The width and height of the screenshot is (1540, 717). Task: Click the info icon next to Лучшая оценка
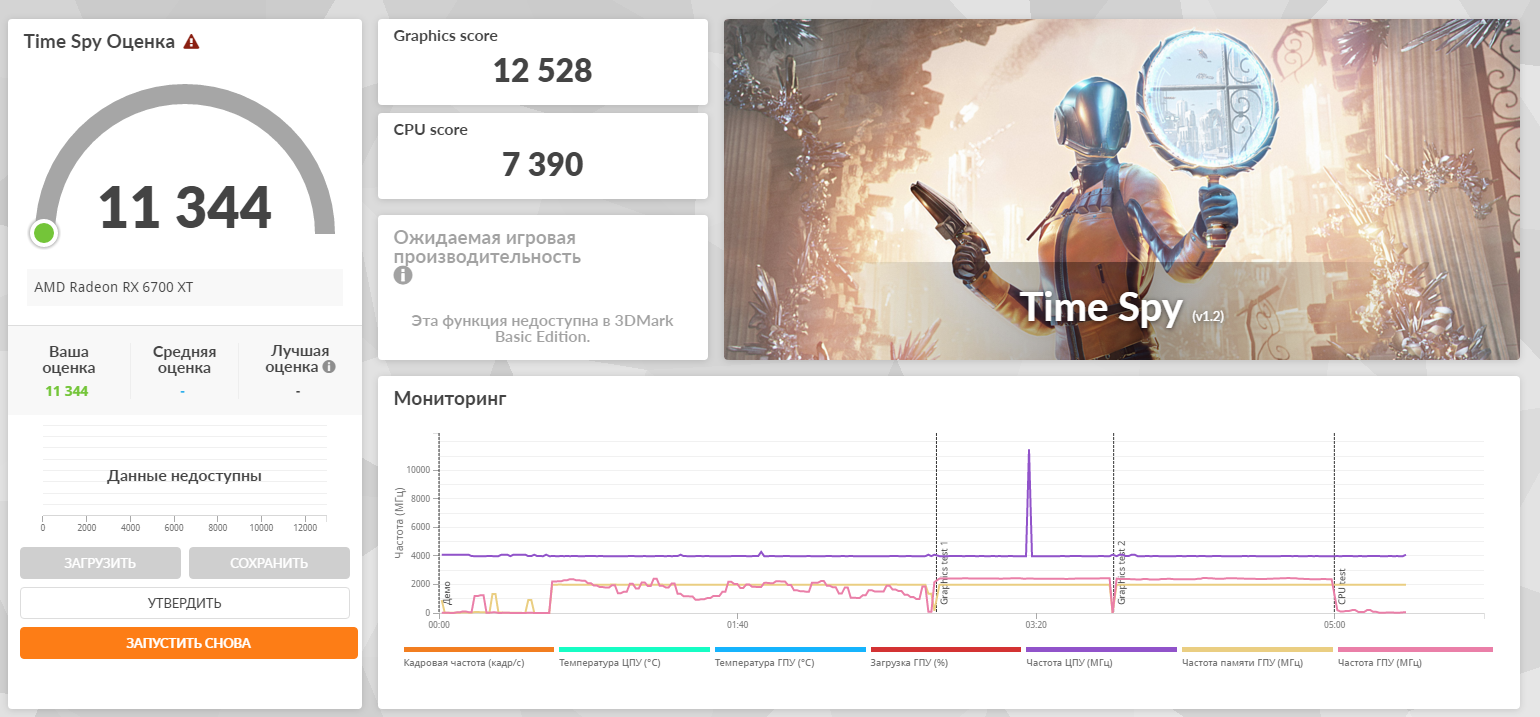[329, 367]
